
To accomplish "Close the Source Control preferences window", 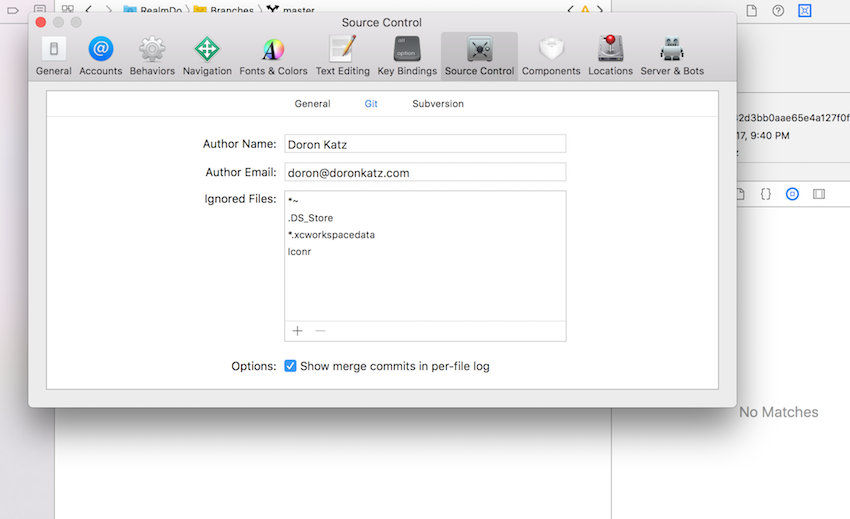I will pyautogui.click(x=41, y=22).
